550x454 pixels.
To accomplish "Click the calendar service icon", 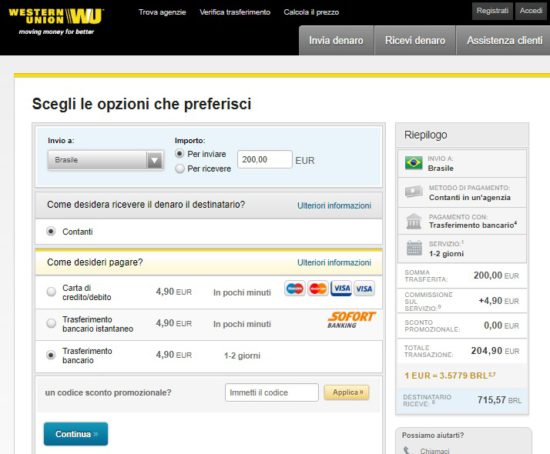I will (x=414, y=248).
